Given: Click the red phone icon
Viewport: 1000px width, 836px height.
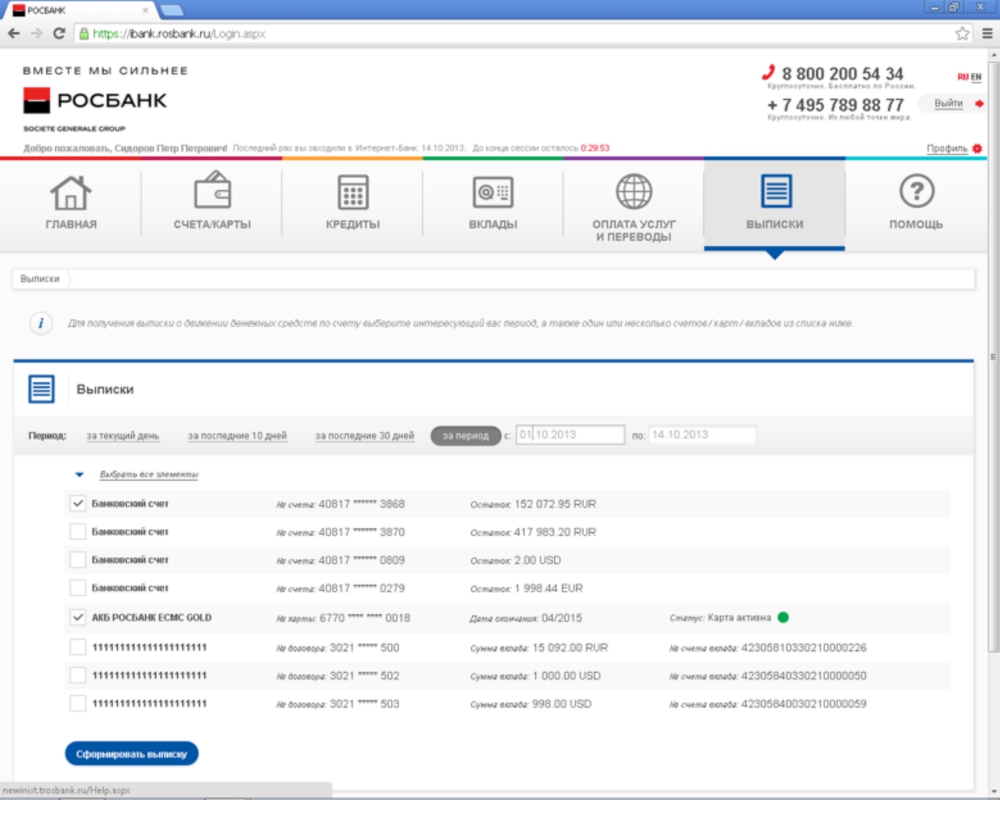Looking at the screenshot, I should [x=768, y=72].
